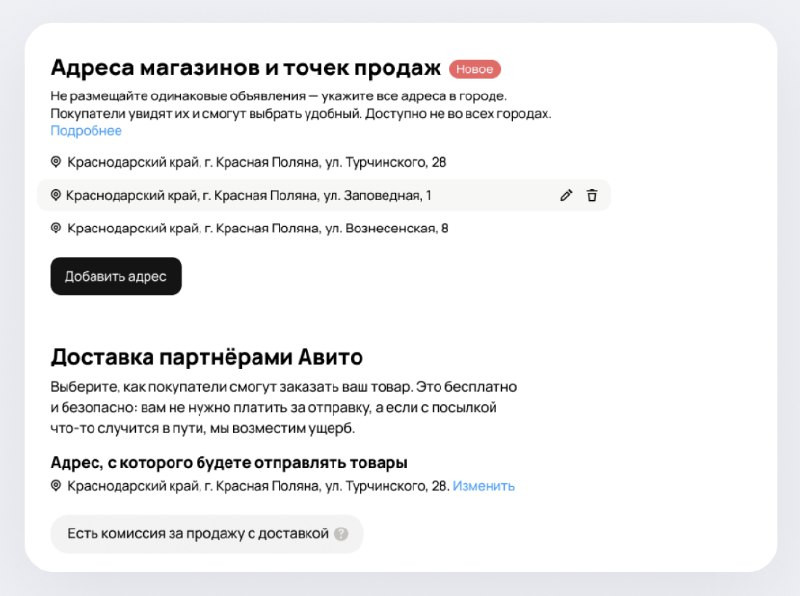Click the red "Новое" badge

point(475,69)
